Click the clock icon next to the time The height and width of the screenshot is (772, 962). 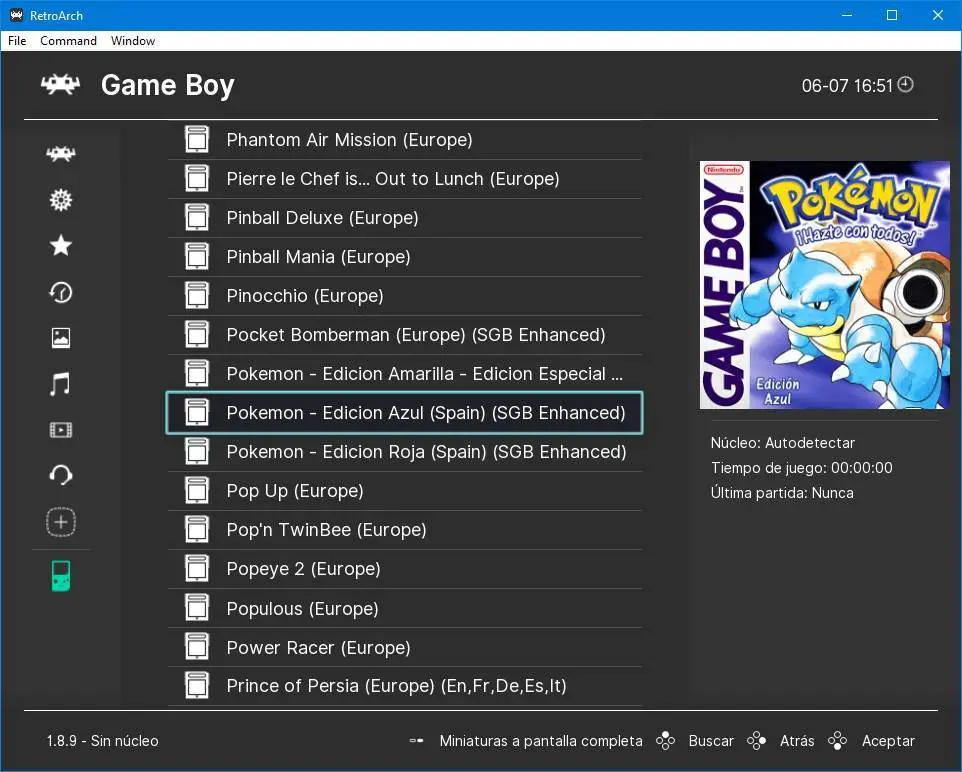tap(906, 84)
